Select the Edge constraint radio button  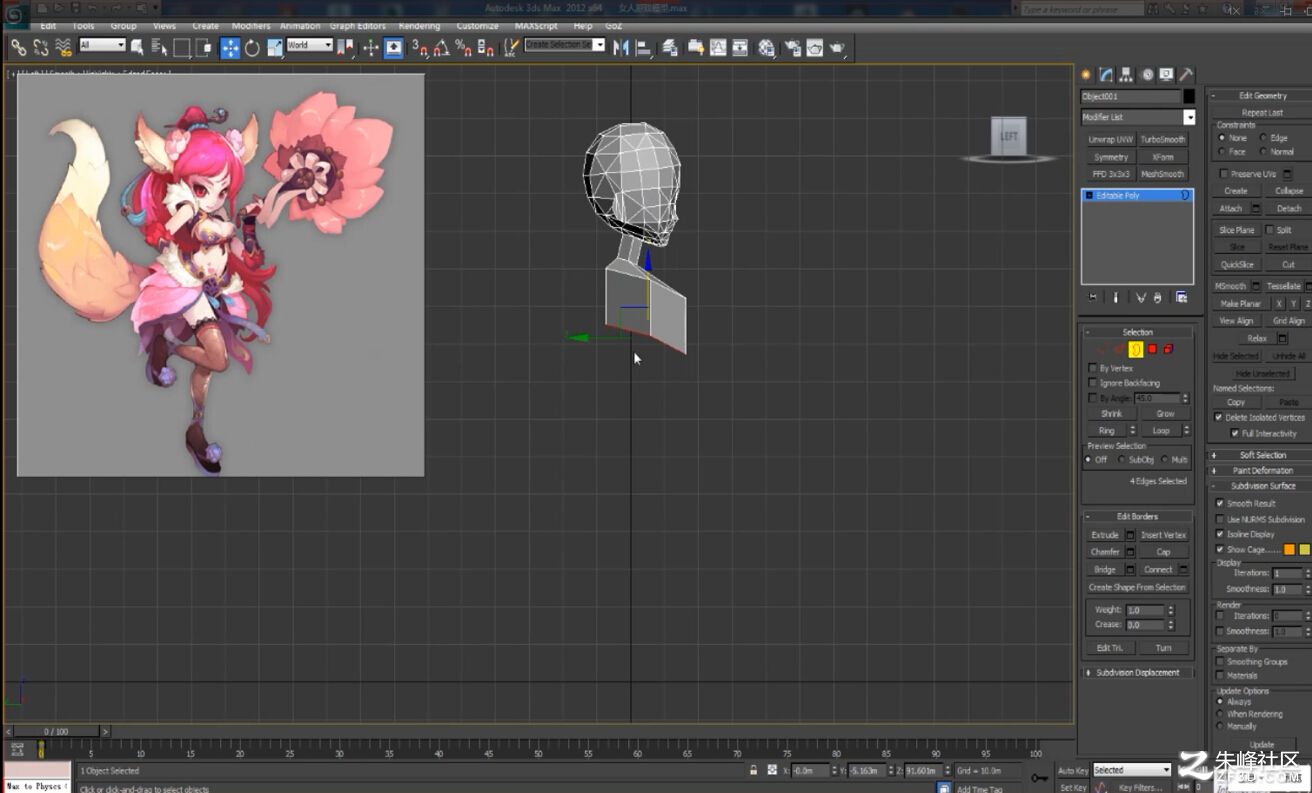1263,138
